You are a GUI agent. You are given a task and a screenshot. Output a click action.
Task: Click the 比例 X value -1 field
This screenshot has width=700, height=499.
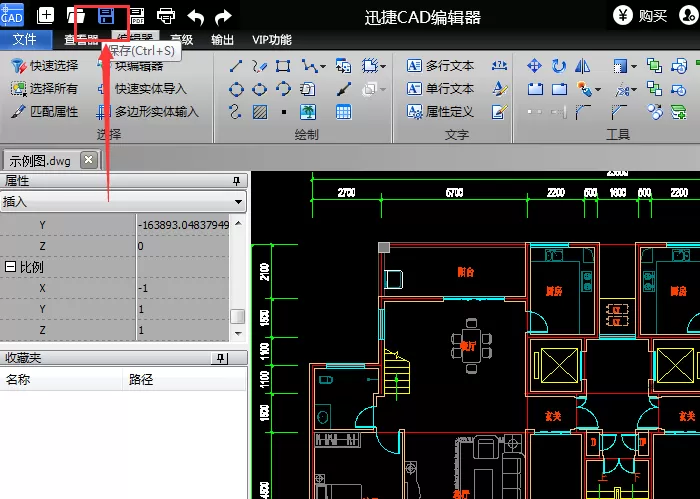pos(183,288)
